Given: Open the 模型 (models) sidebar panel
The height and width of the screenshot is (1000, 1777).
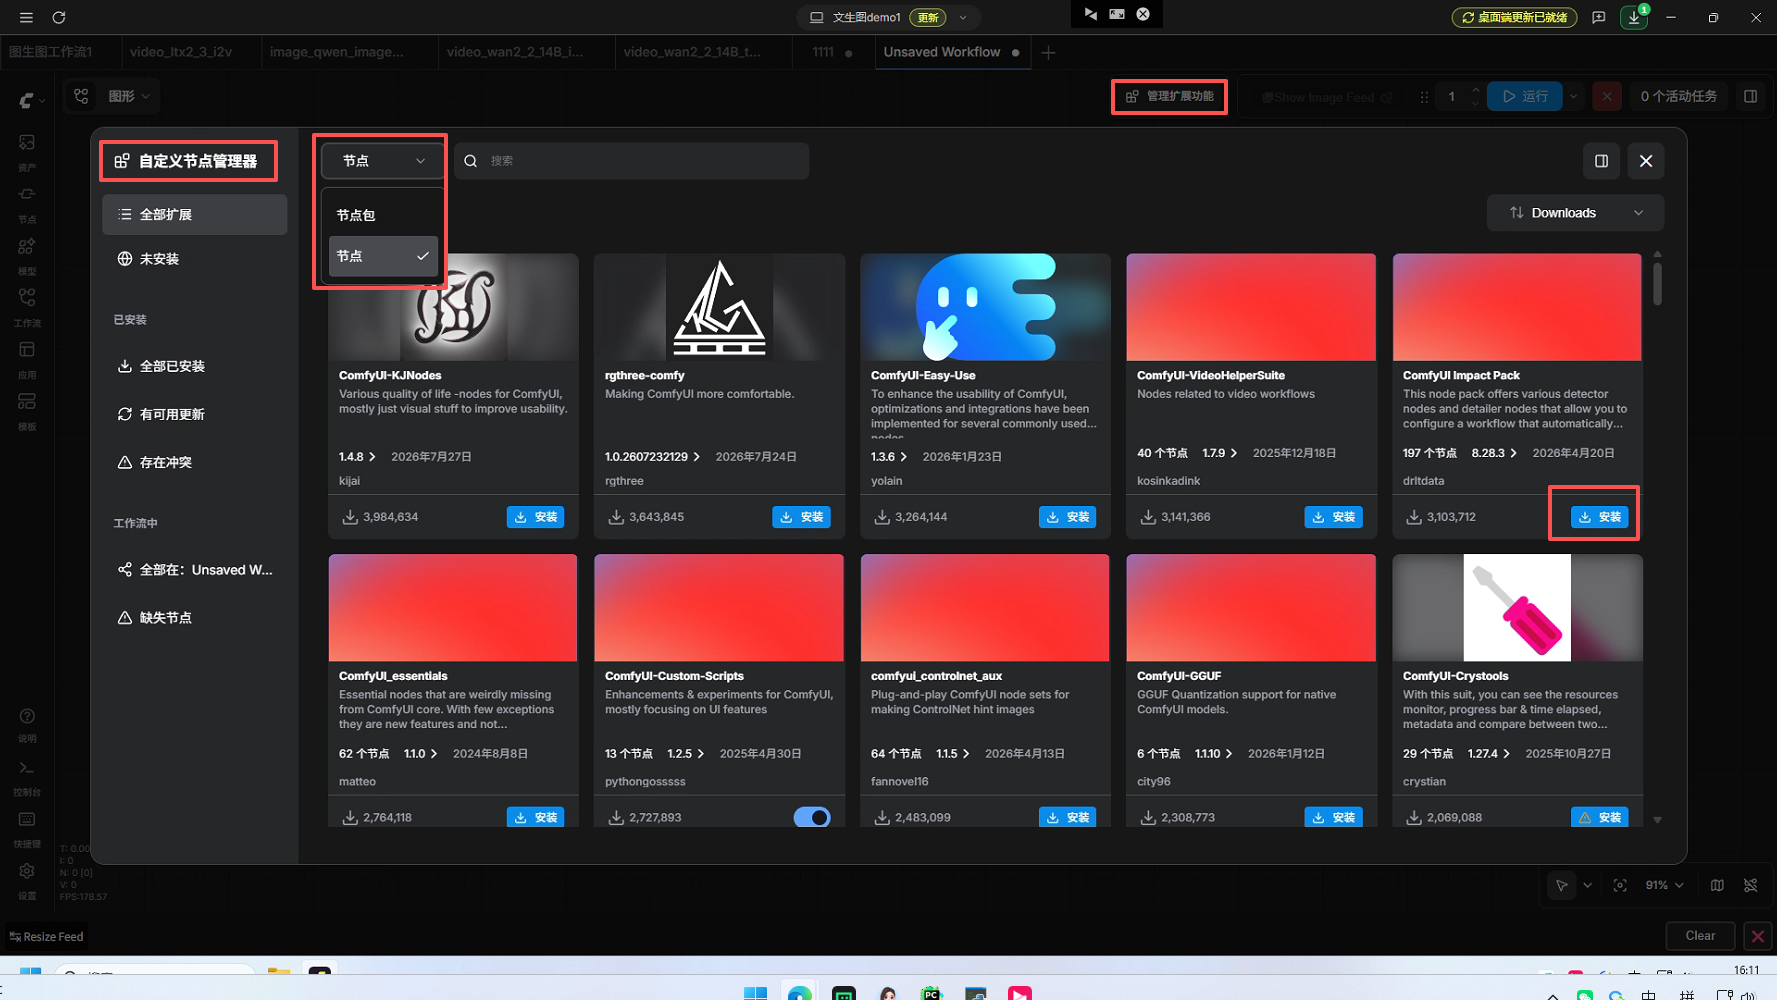Looking at the screenshot, I should tap(27, 255).
